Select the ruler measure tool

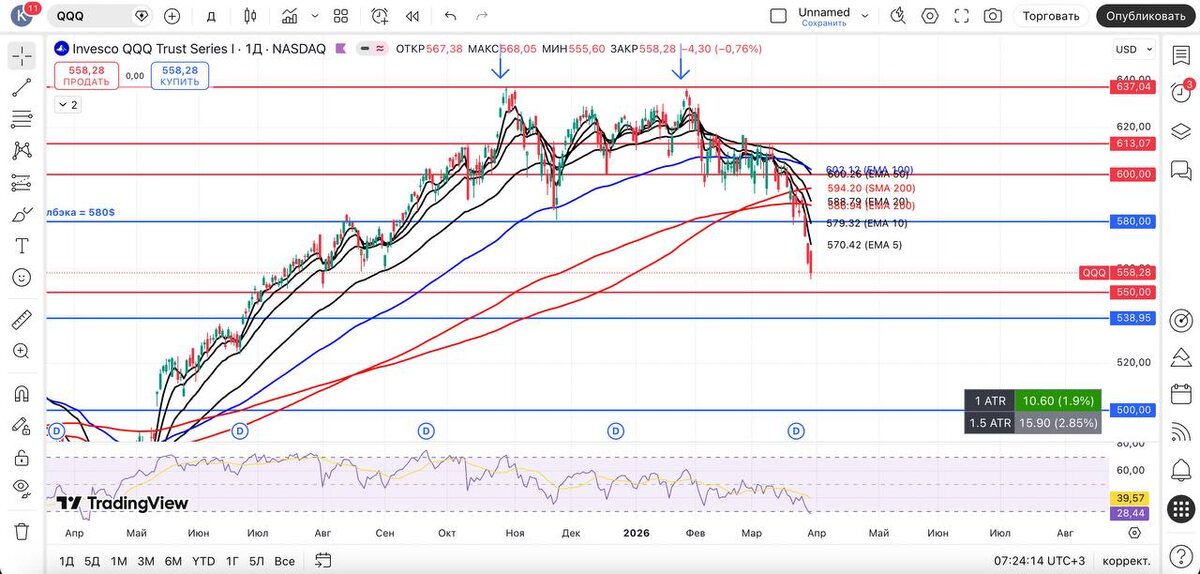click(x=22, y=320)
